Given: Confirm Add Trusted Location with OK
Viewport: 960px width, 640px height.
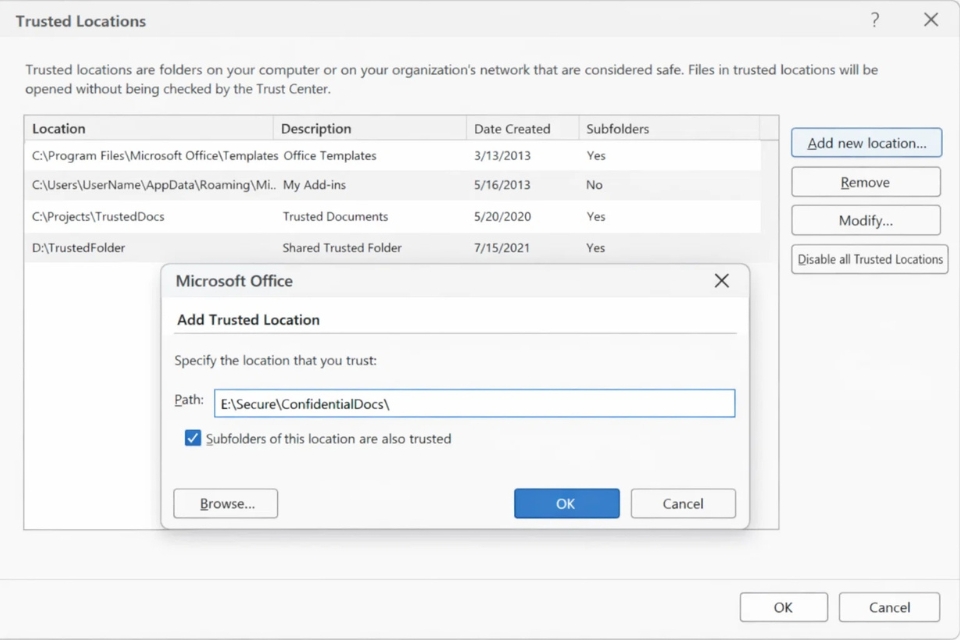Looking at the screenshot, I should 566,503.
